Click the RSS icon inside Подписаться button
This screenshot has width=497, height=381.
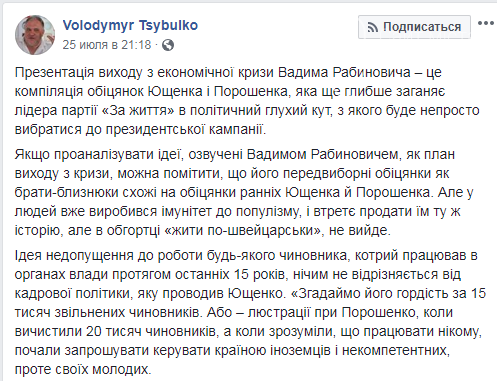(372, 27)
